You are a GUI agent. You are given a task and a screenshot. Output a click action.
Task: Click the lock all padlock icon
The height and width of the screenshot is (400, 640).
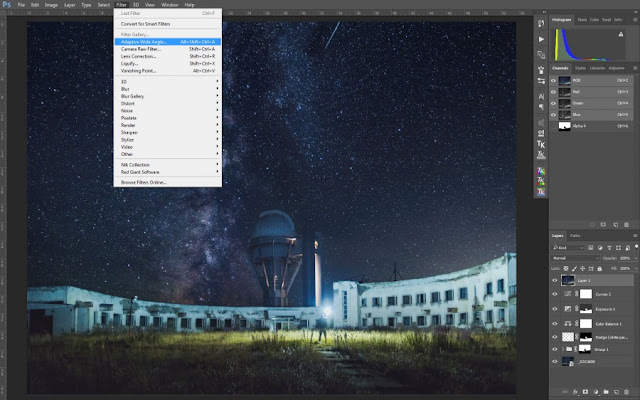coord(600,269)
